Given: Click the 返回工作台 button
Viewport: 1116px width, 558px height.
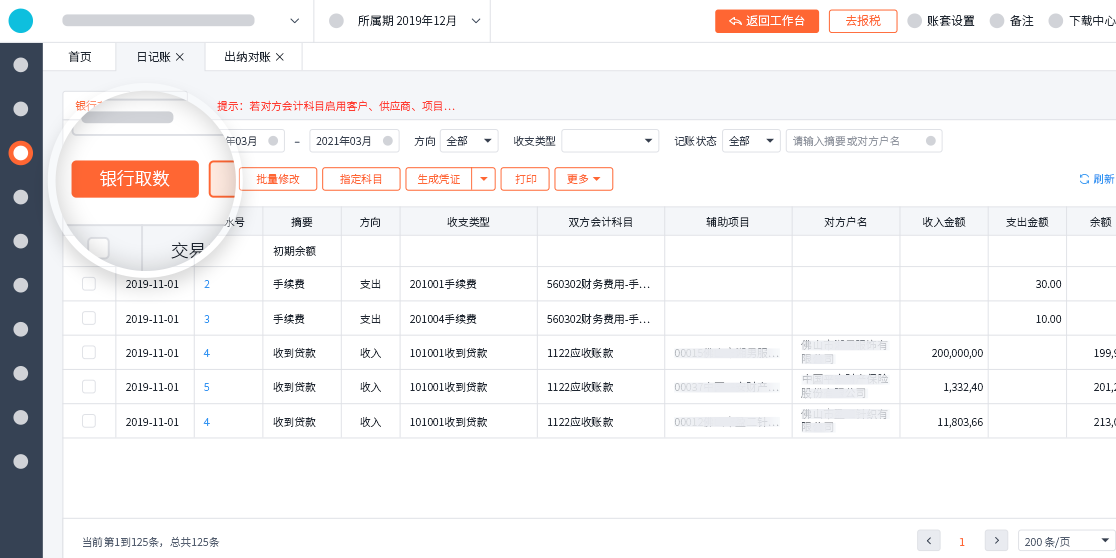Looking at the screenshot, I should (x=767, y=21).
